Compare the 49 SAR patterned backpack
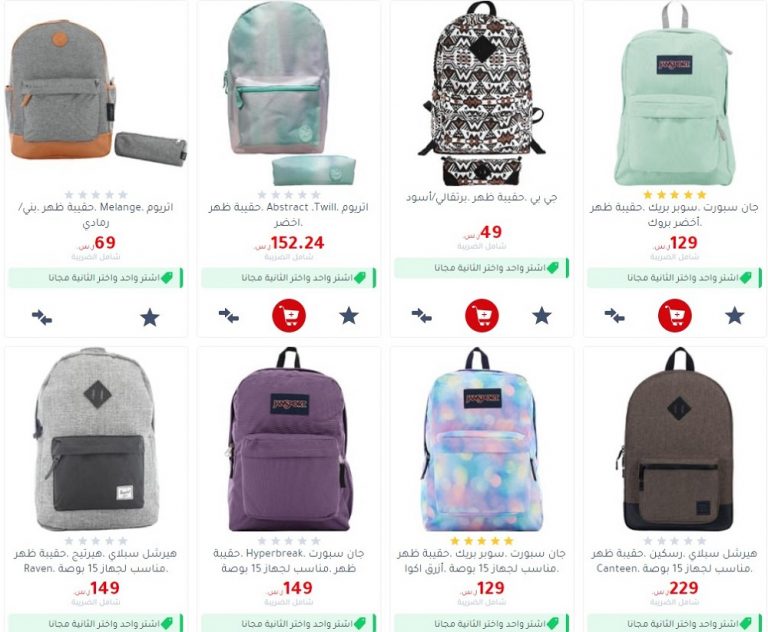 [422, 316]
